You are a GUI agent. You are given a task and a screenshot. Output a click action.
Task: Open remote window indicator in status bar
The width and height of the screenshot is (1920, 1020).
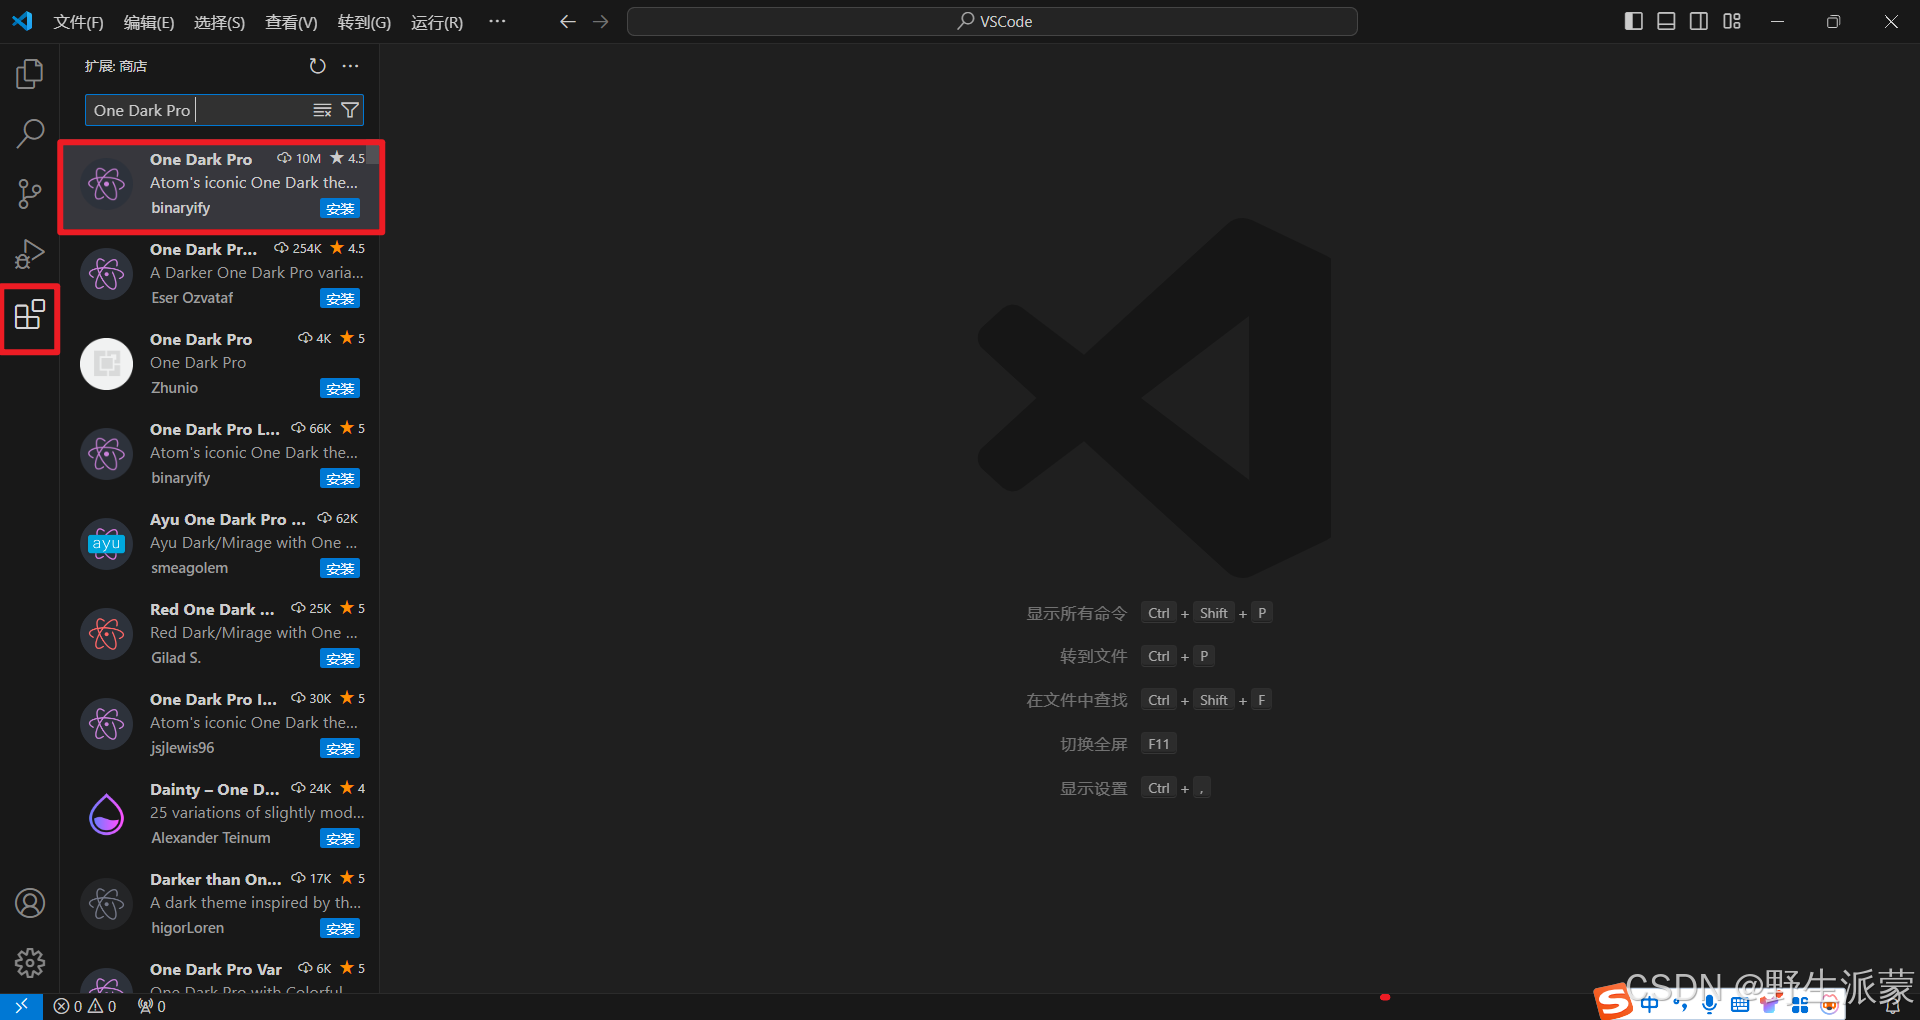point(21,1006)
